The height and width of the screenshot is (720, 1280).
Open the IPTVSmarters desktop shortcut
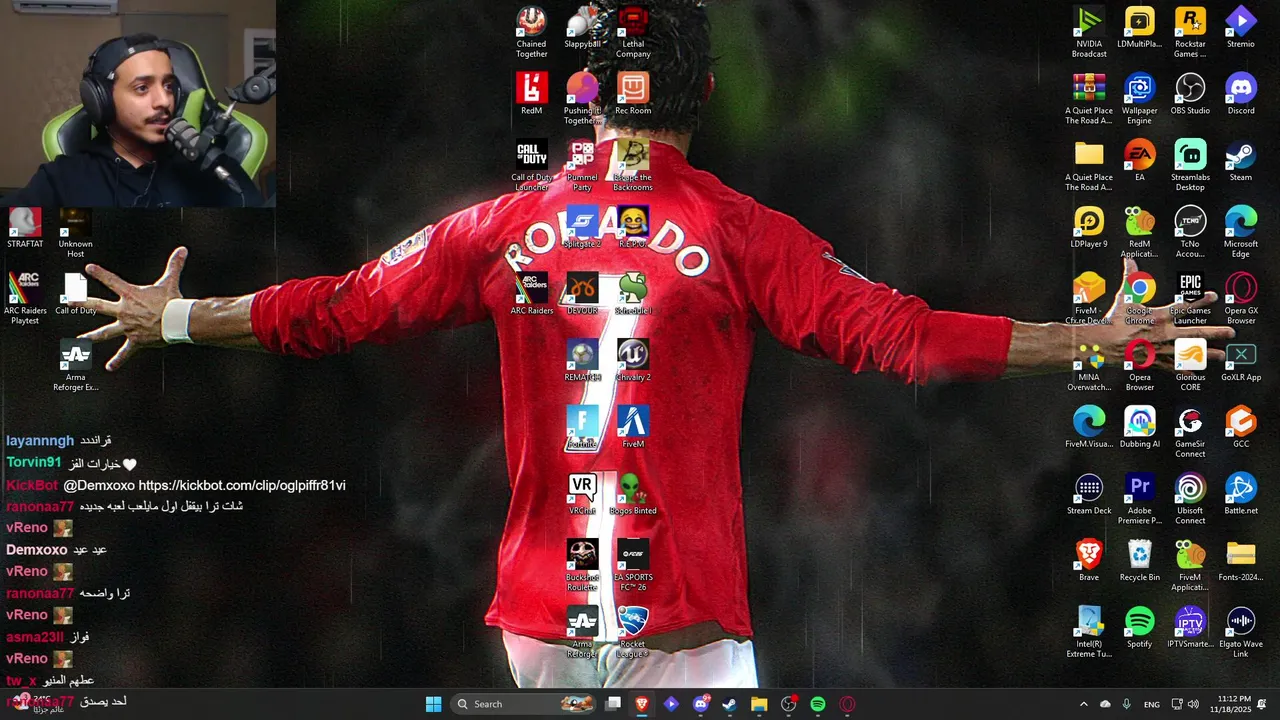[x=1190, y=628]
